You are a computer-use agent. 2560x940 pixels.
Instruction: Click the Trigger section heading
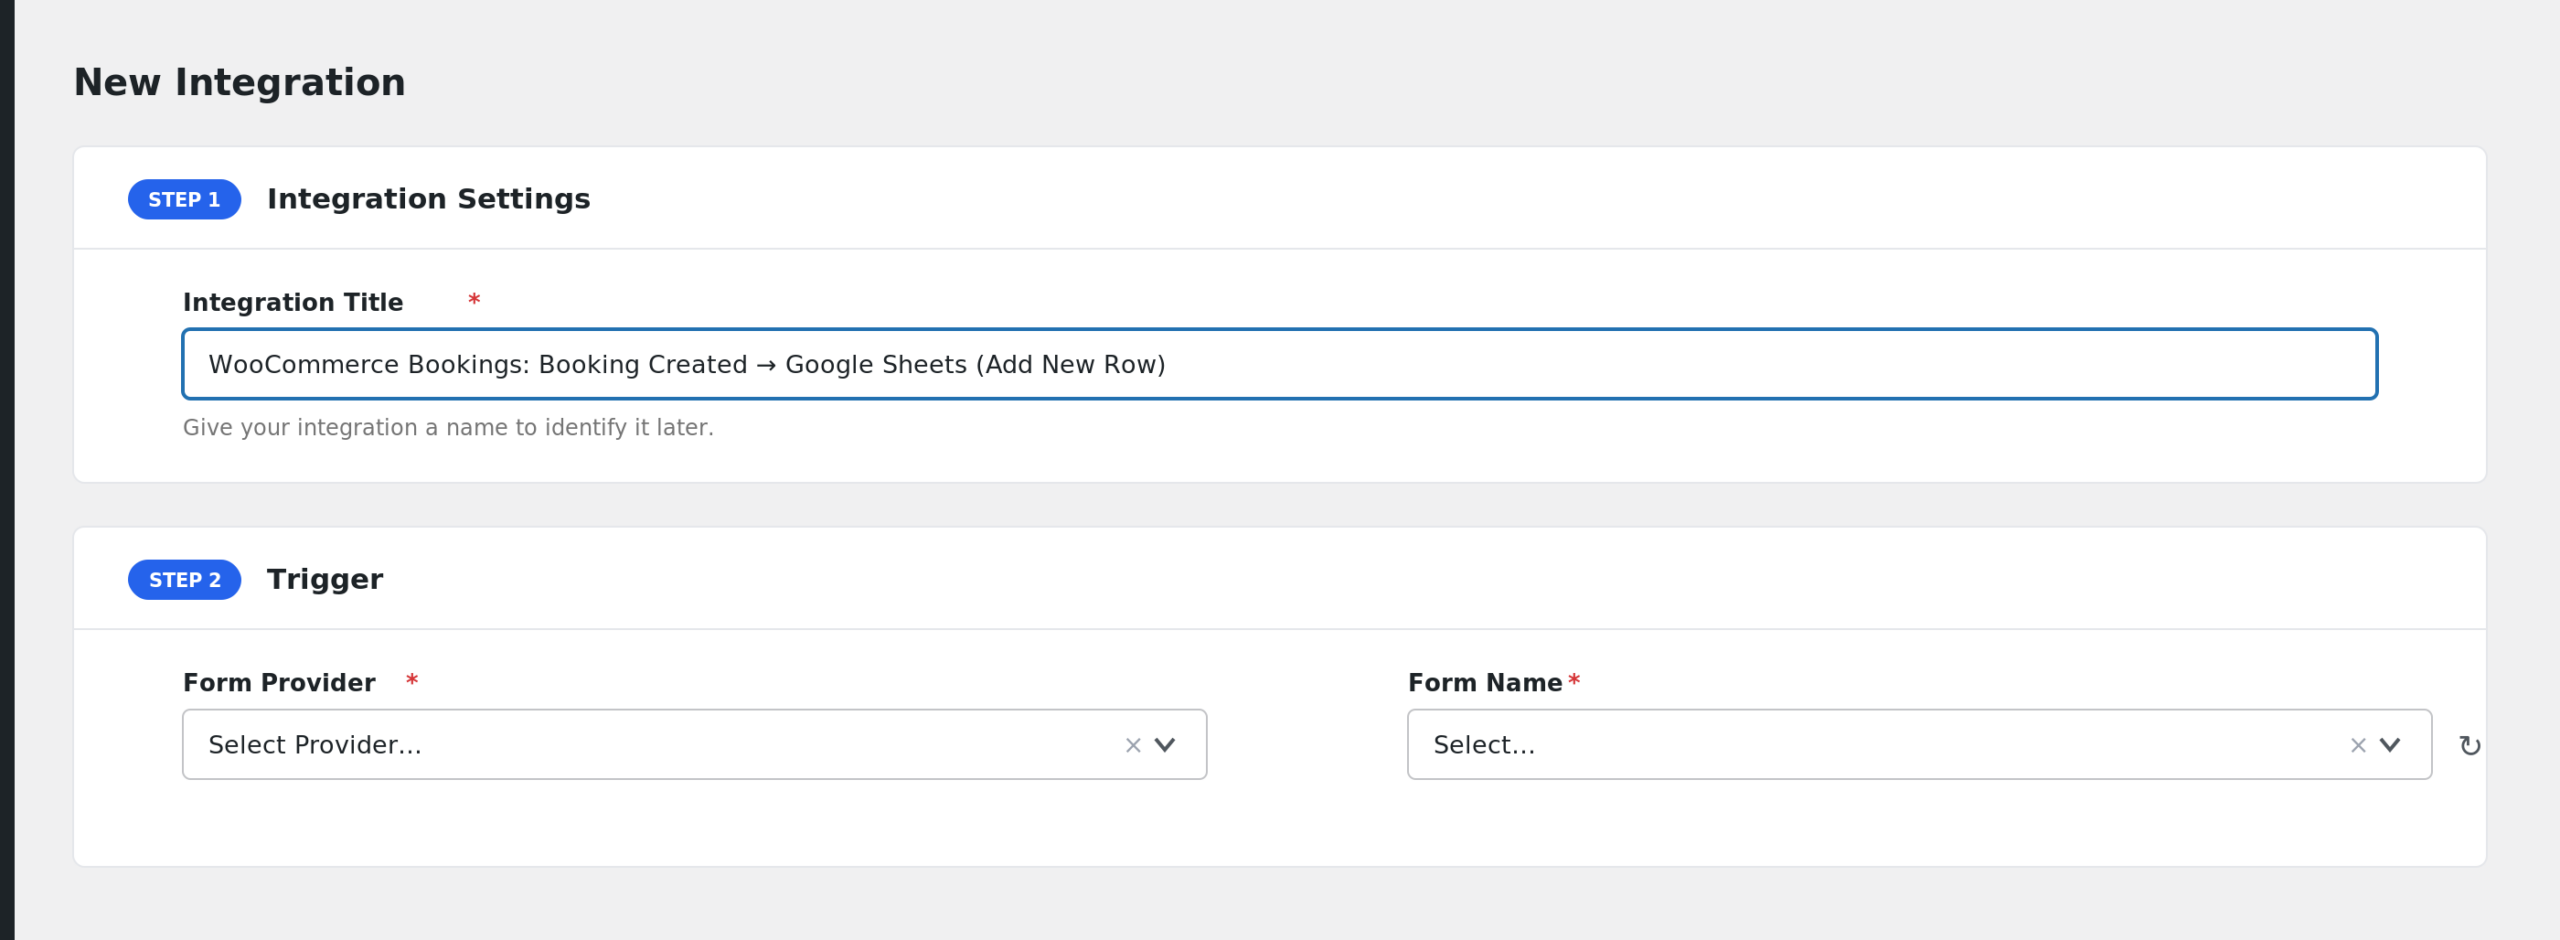325,580
